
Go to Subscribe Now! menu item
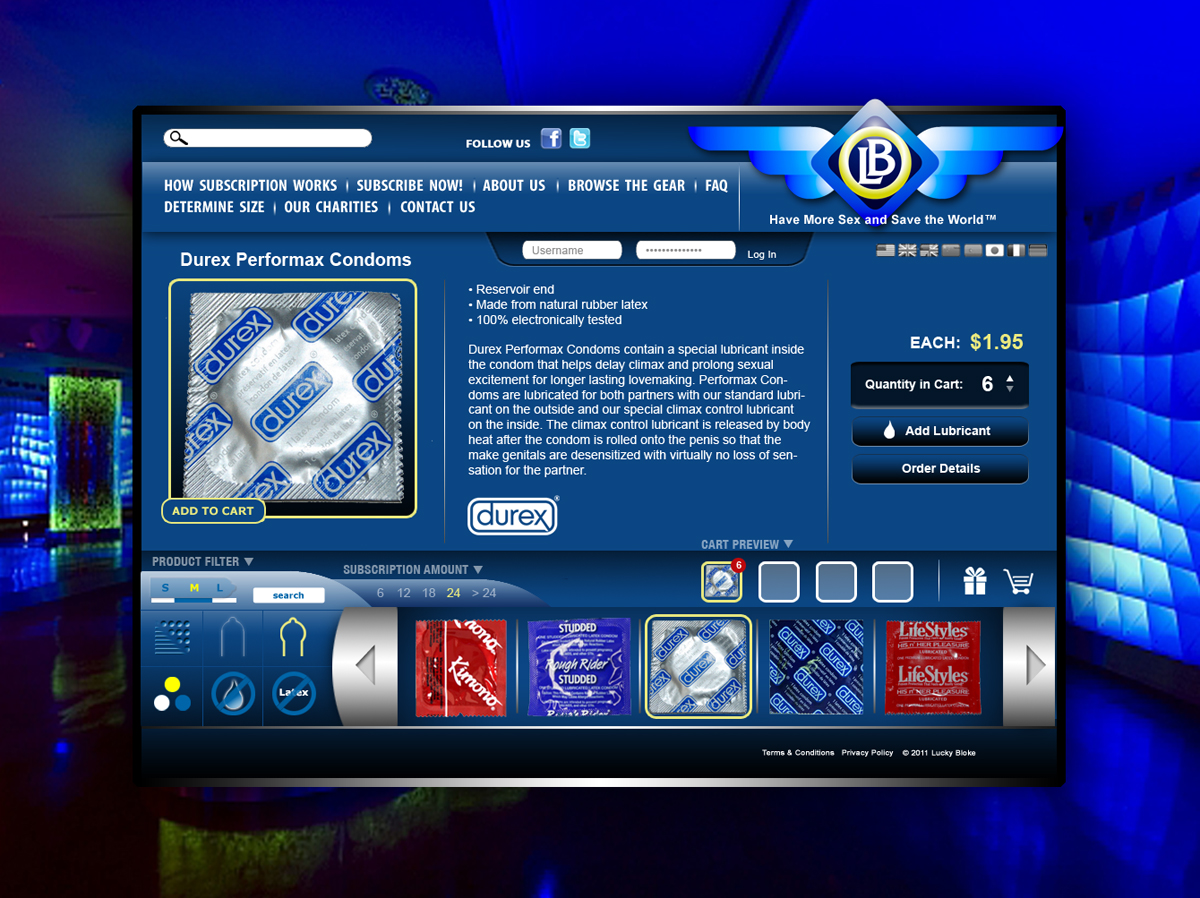click(410, 185)
